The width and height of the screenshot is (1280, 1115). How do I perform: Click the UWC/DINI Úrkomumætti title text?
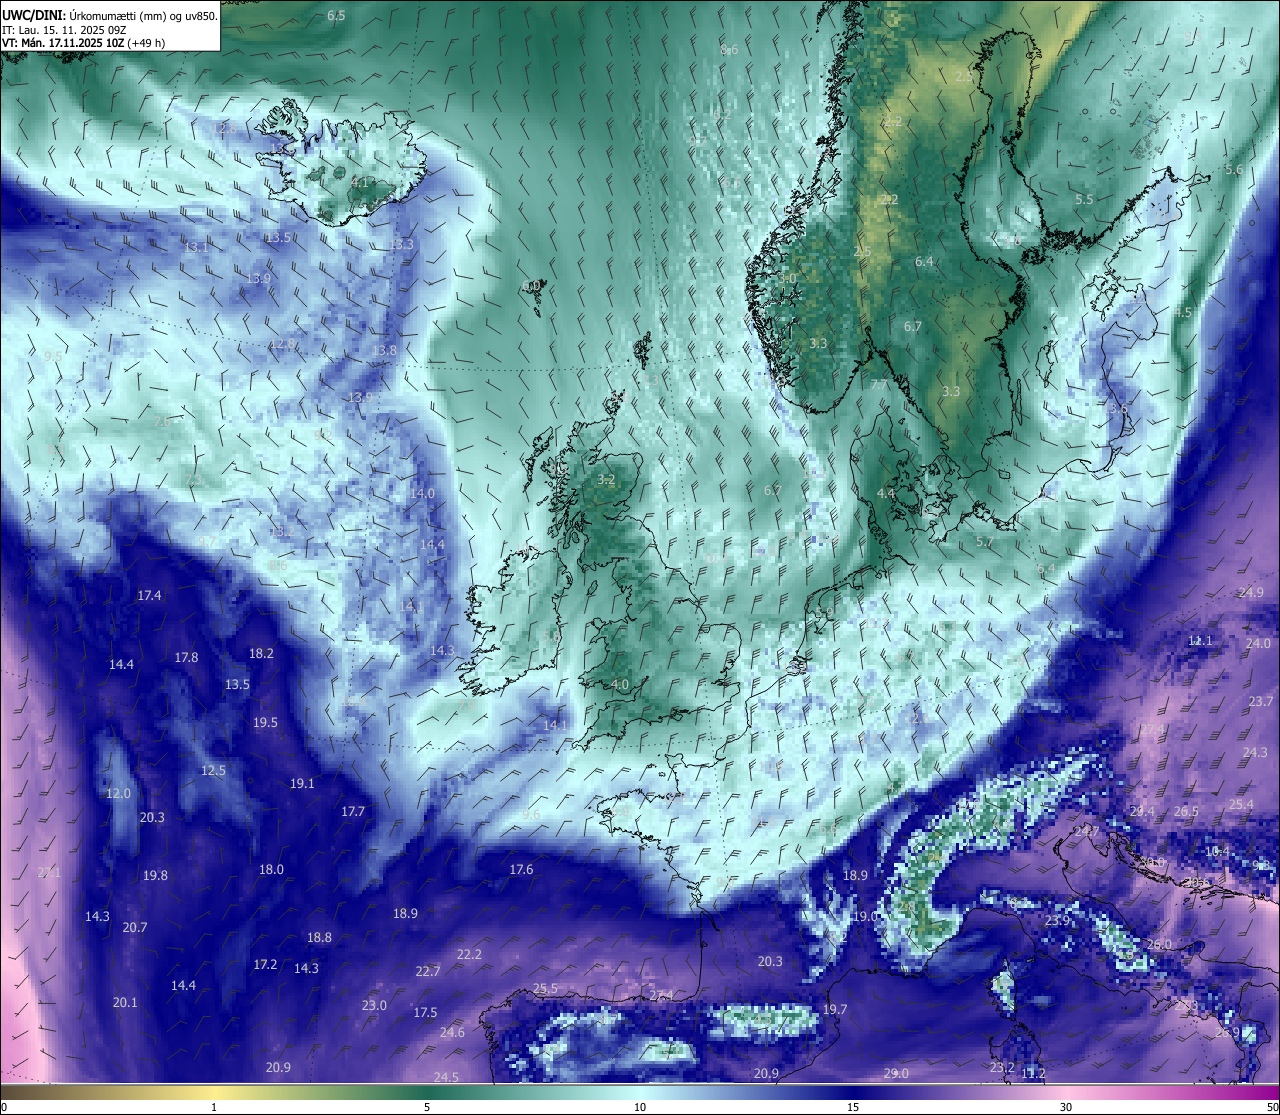coord(110,15)
